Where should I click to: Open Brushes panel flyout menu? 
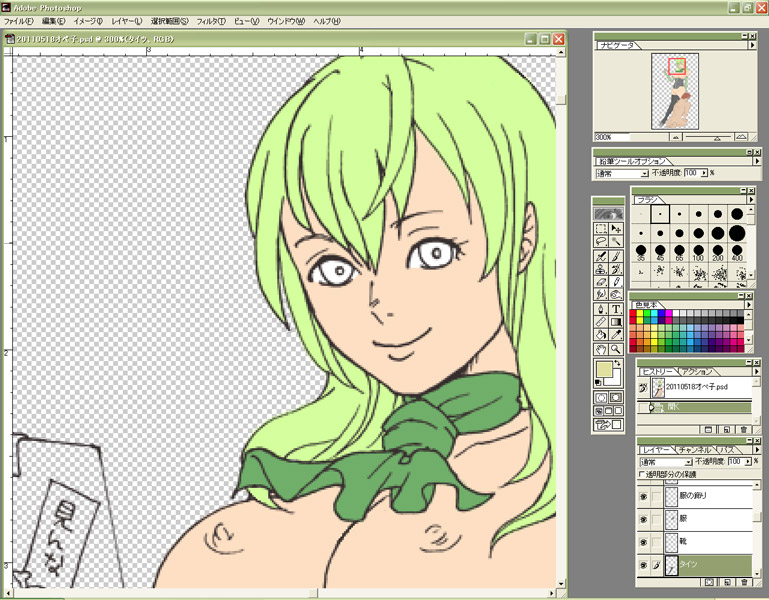tap(751, 200)
